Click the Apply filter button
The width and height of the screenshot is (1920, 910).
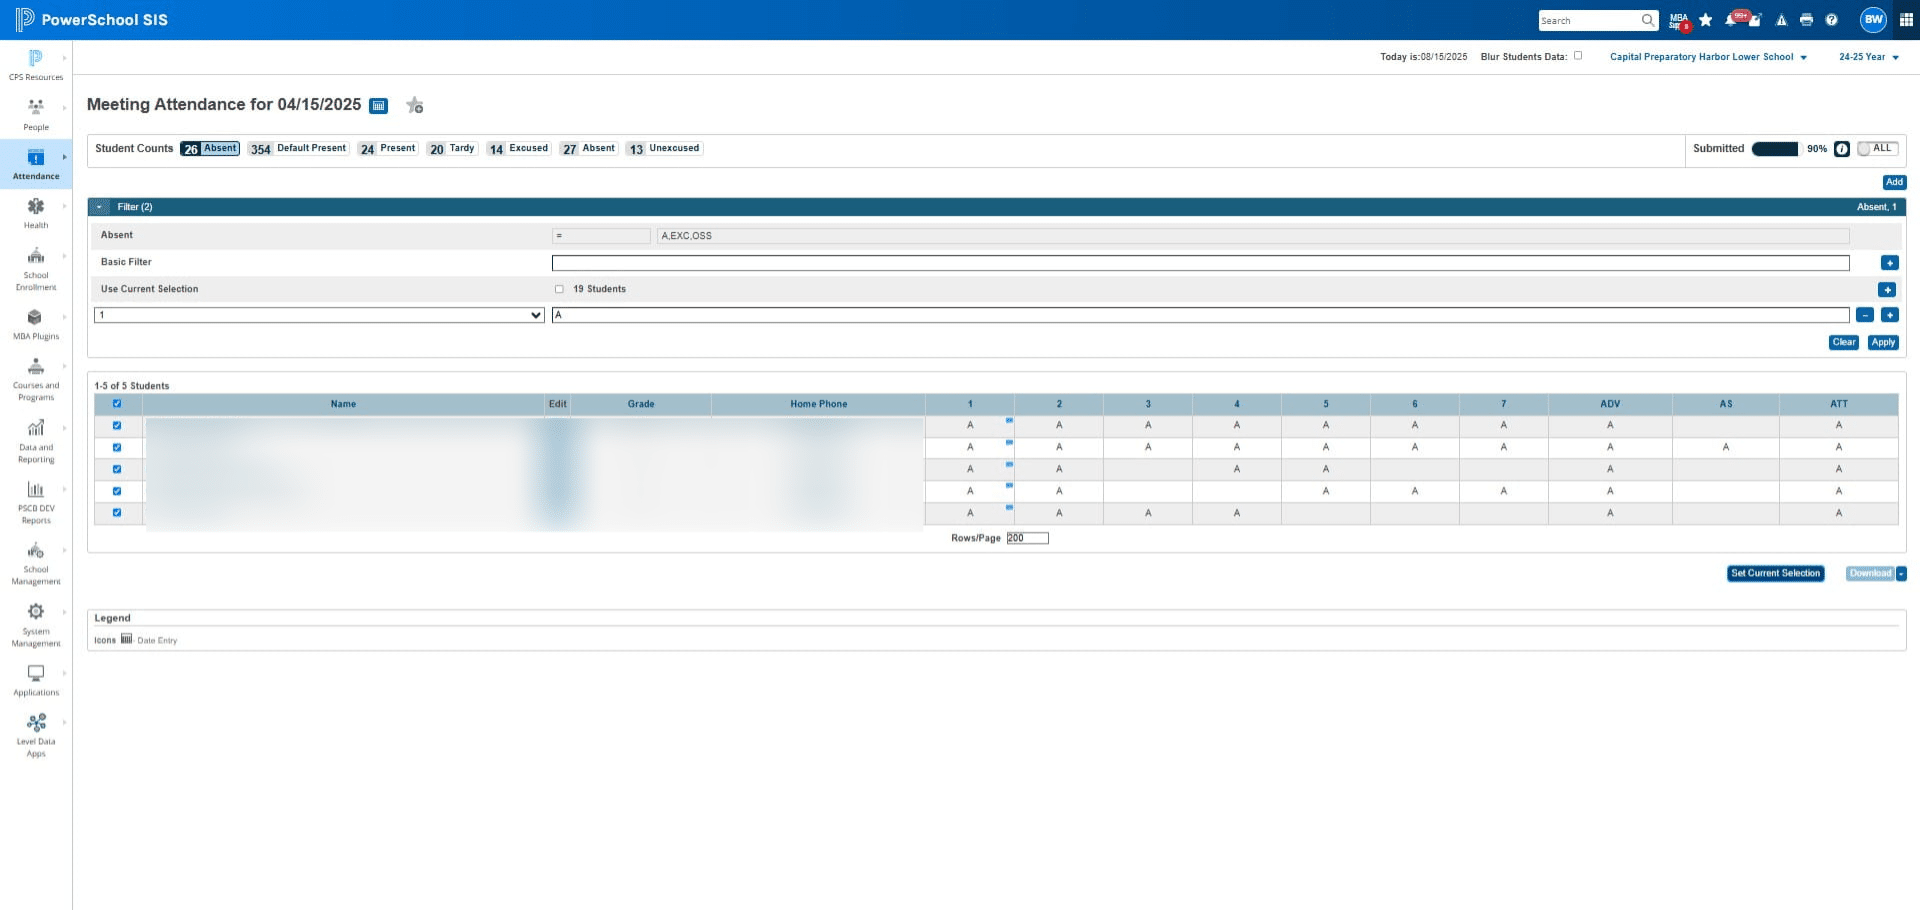tap(1883, 342)
